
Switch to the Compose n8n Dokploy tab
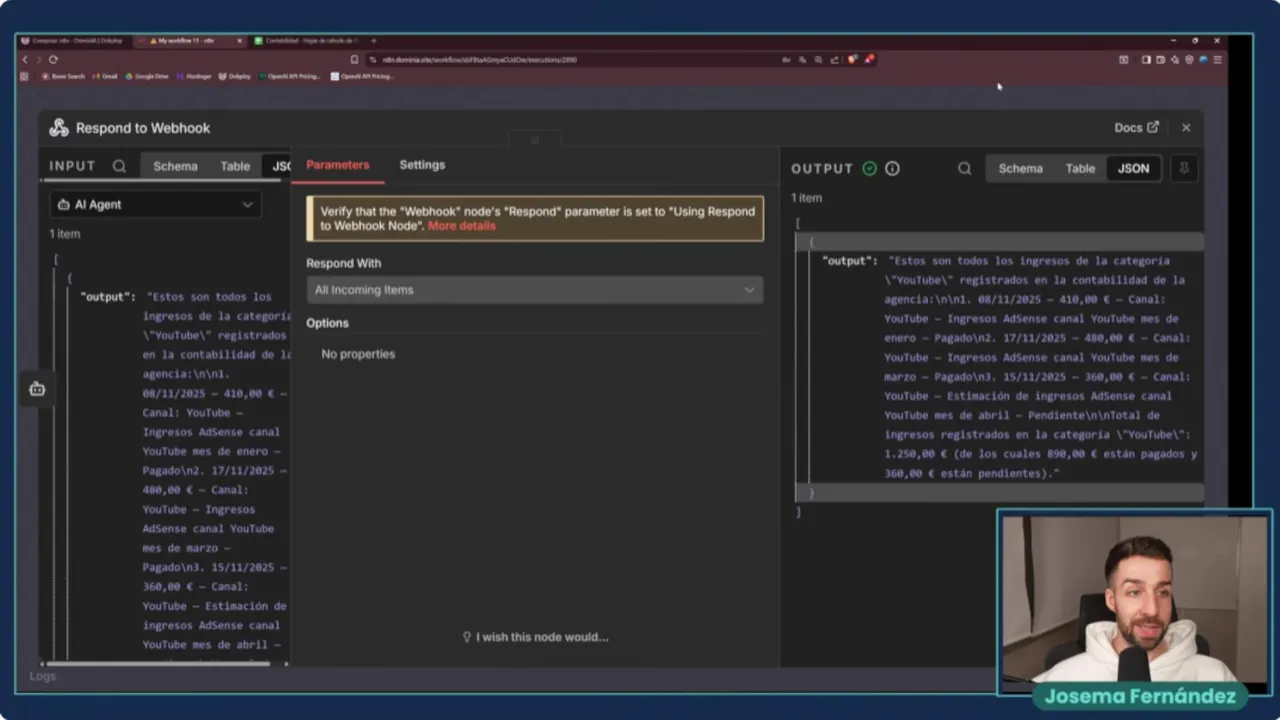click(71, 41)
